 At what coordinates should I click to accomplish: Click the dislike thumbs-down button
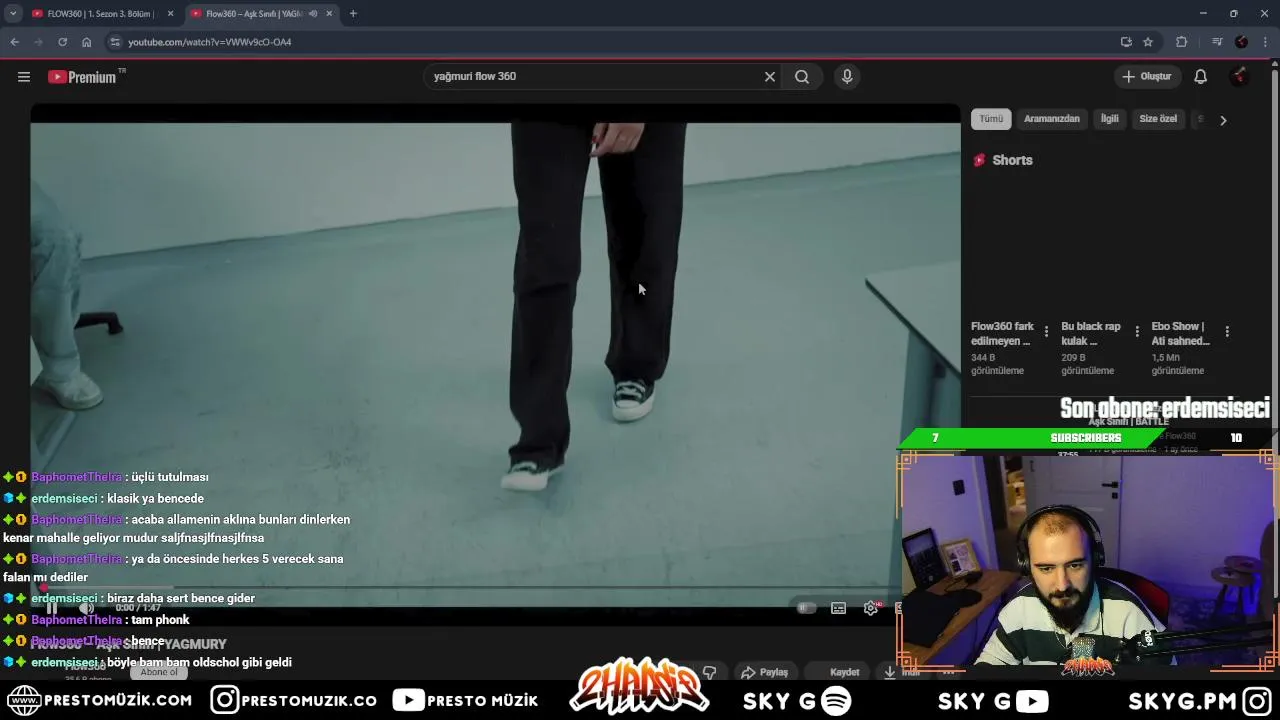point(710,672)
